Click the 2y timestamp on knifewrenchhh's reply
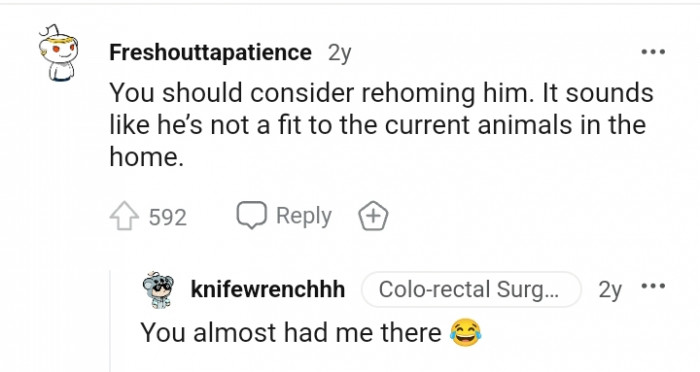Viewport: 700px width, 372px height. 610,290
